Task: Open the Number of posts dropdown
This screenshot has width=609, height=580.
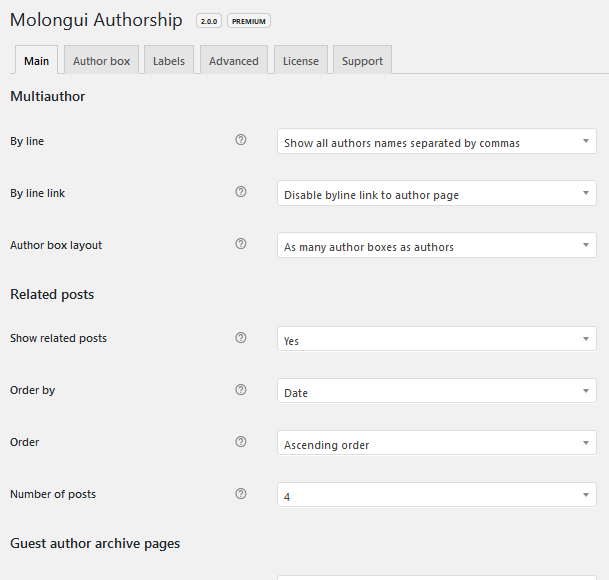Action: pyautogui.click(x=436, y=496)
